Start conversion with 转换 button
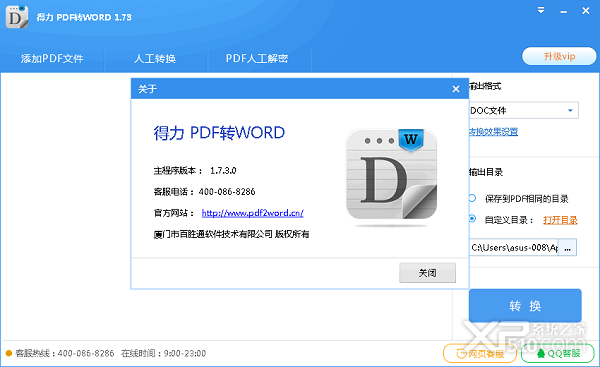Screen dimensions: 600x367 coord(525,305)
